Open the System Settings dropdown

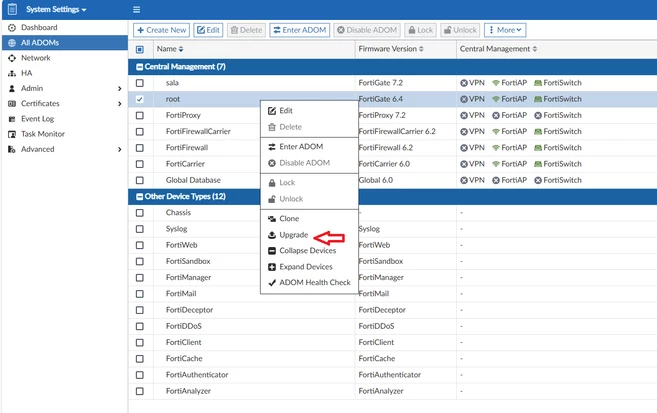(56, 9)
